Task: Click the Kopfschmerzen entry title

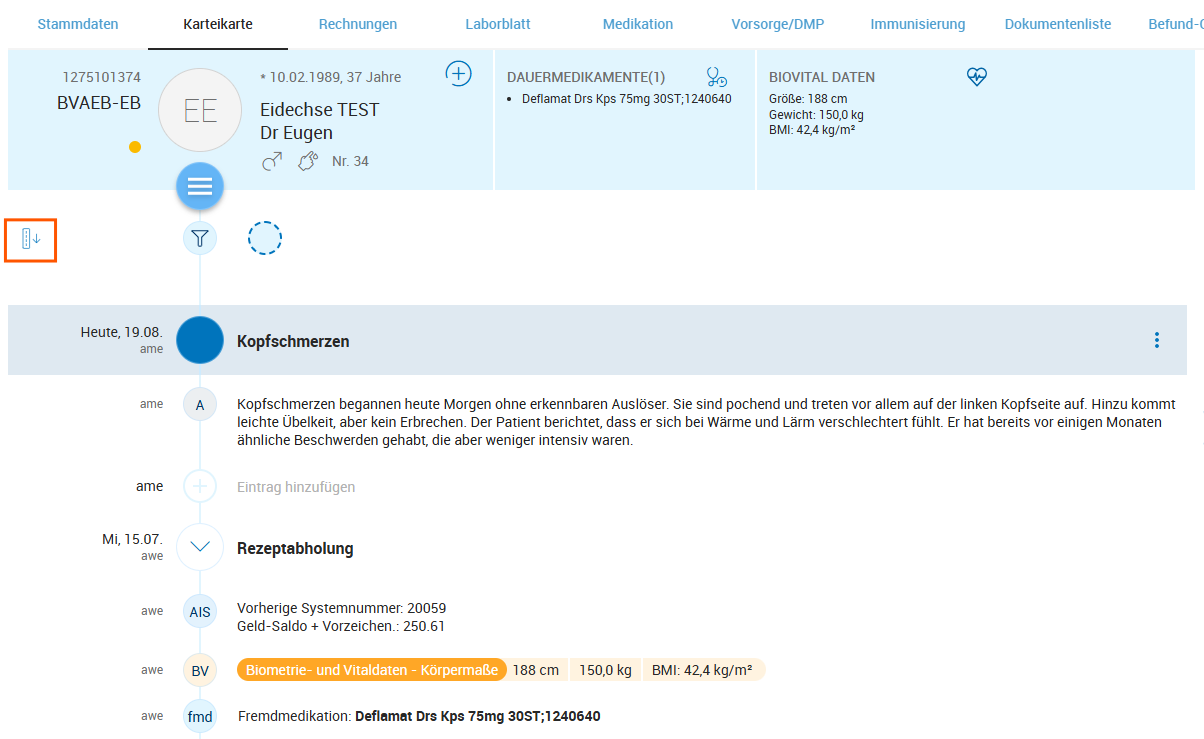Action: coord(293,341)
